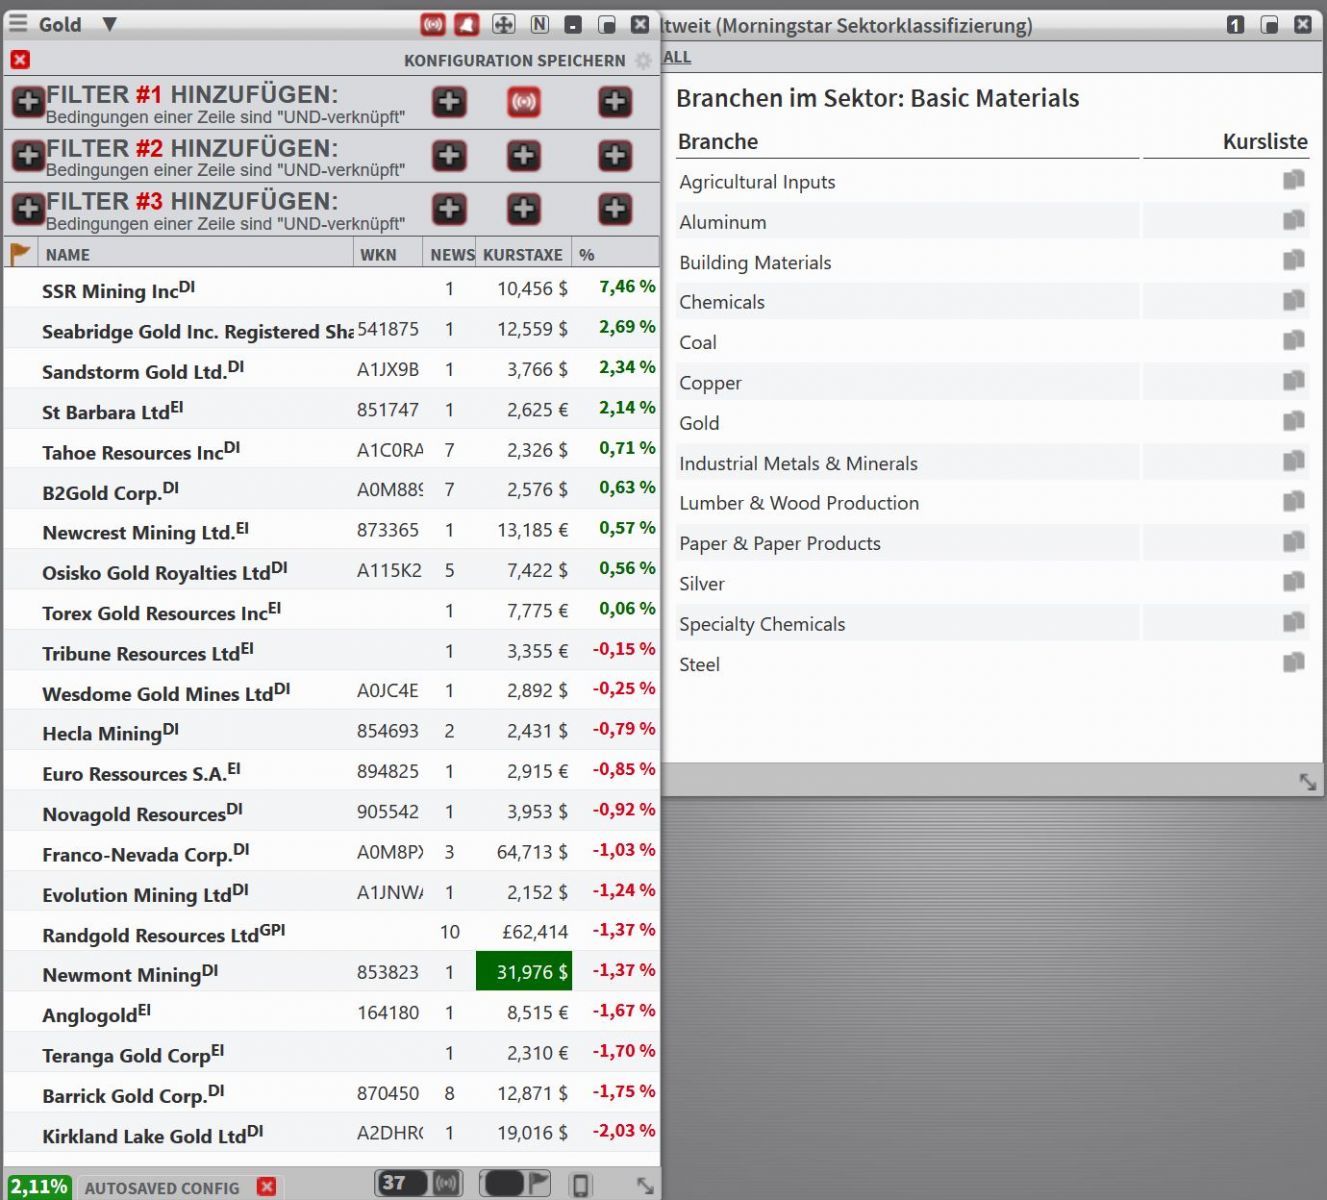
Task: Select Hecla Mining in the list
Action: coord(332,731)
